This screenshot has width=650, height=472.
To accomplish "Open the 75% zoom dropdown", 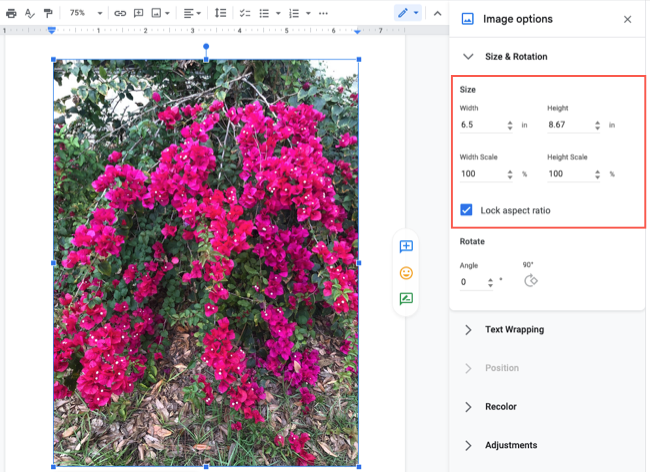I will tap(83, 13).
